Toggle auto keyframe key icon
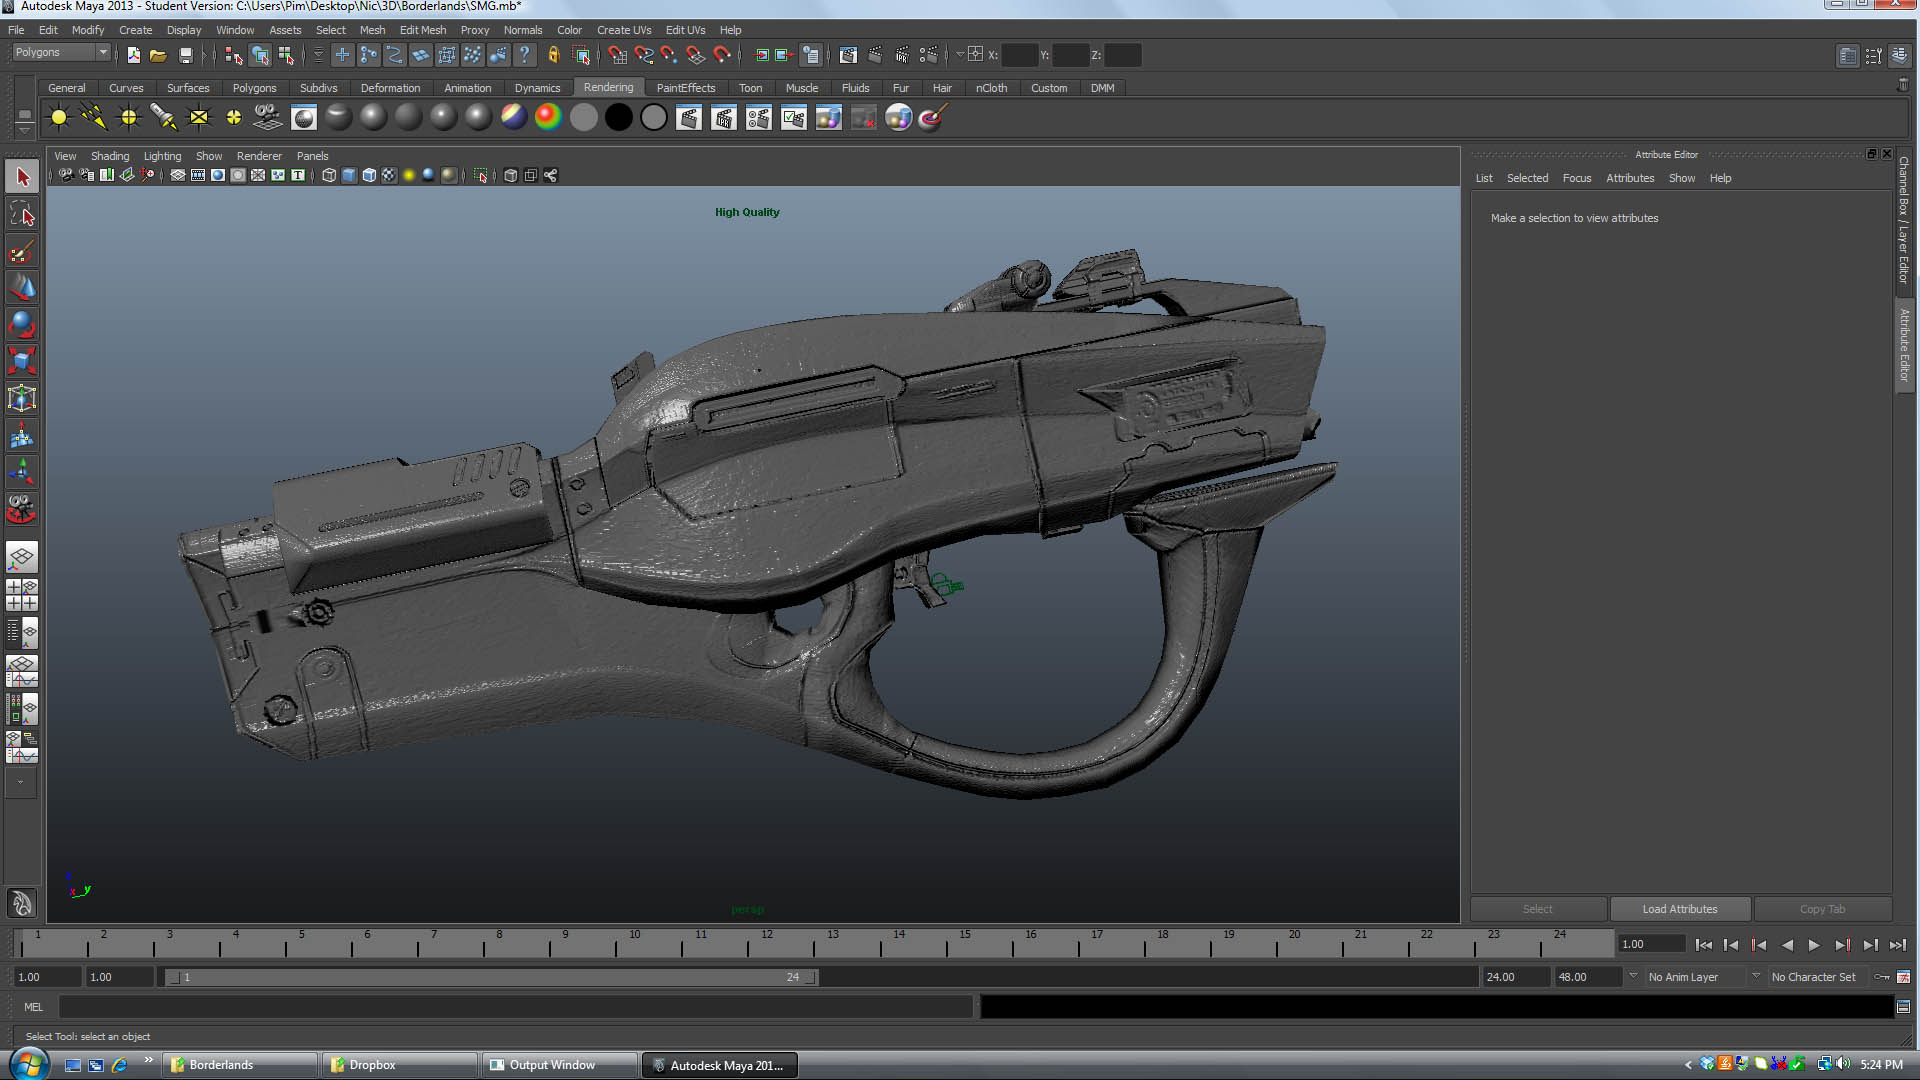 click(x=1882, y=977)
